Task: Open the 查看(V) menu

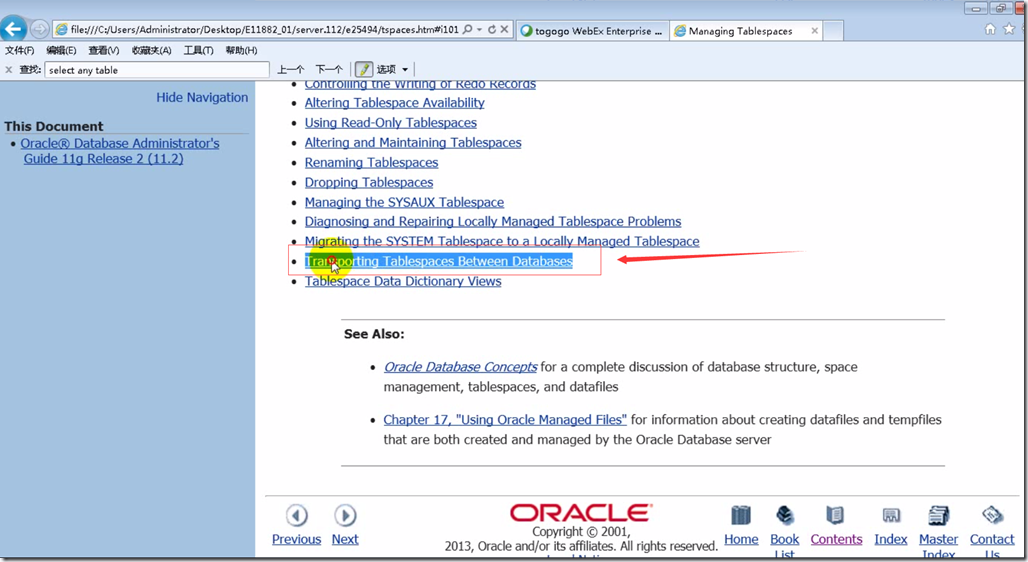Action: tap(104, 50)
